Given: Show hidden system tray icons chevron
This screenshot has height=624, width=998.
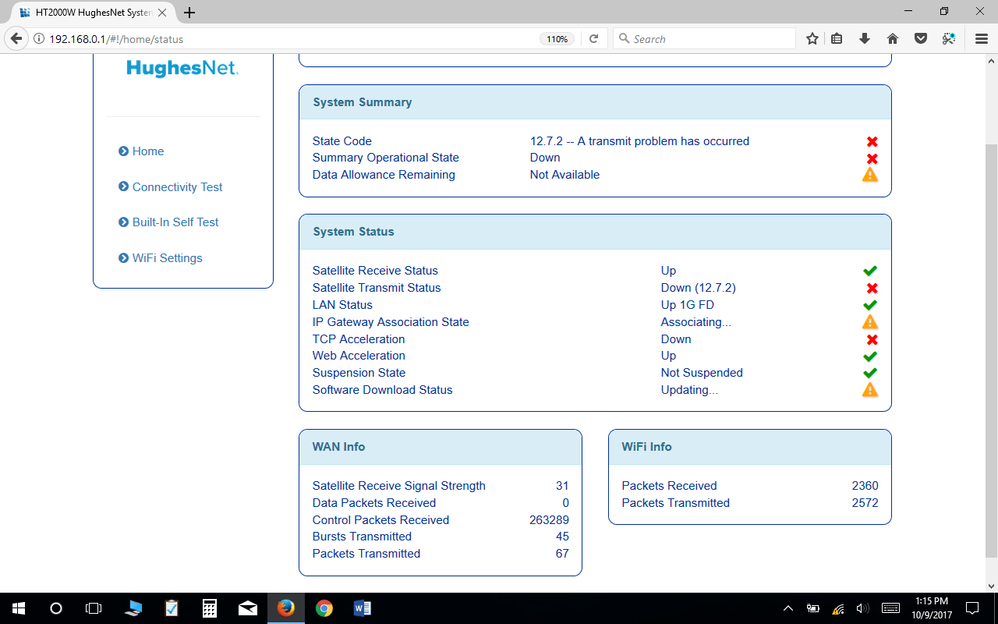Looking at the screenshot, I should pos(788,608).
